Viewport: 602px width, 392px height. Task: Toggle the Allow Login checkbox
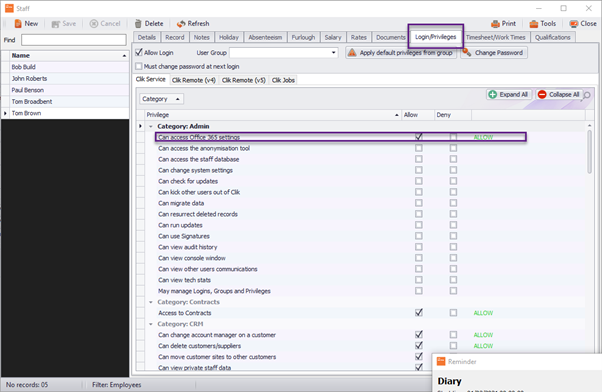139,52
